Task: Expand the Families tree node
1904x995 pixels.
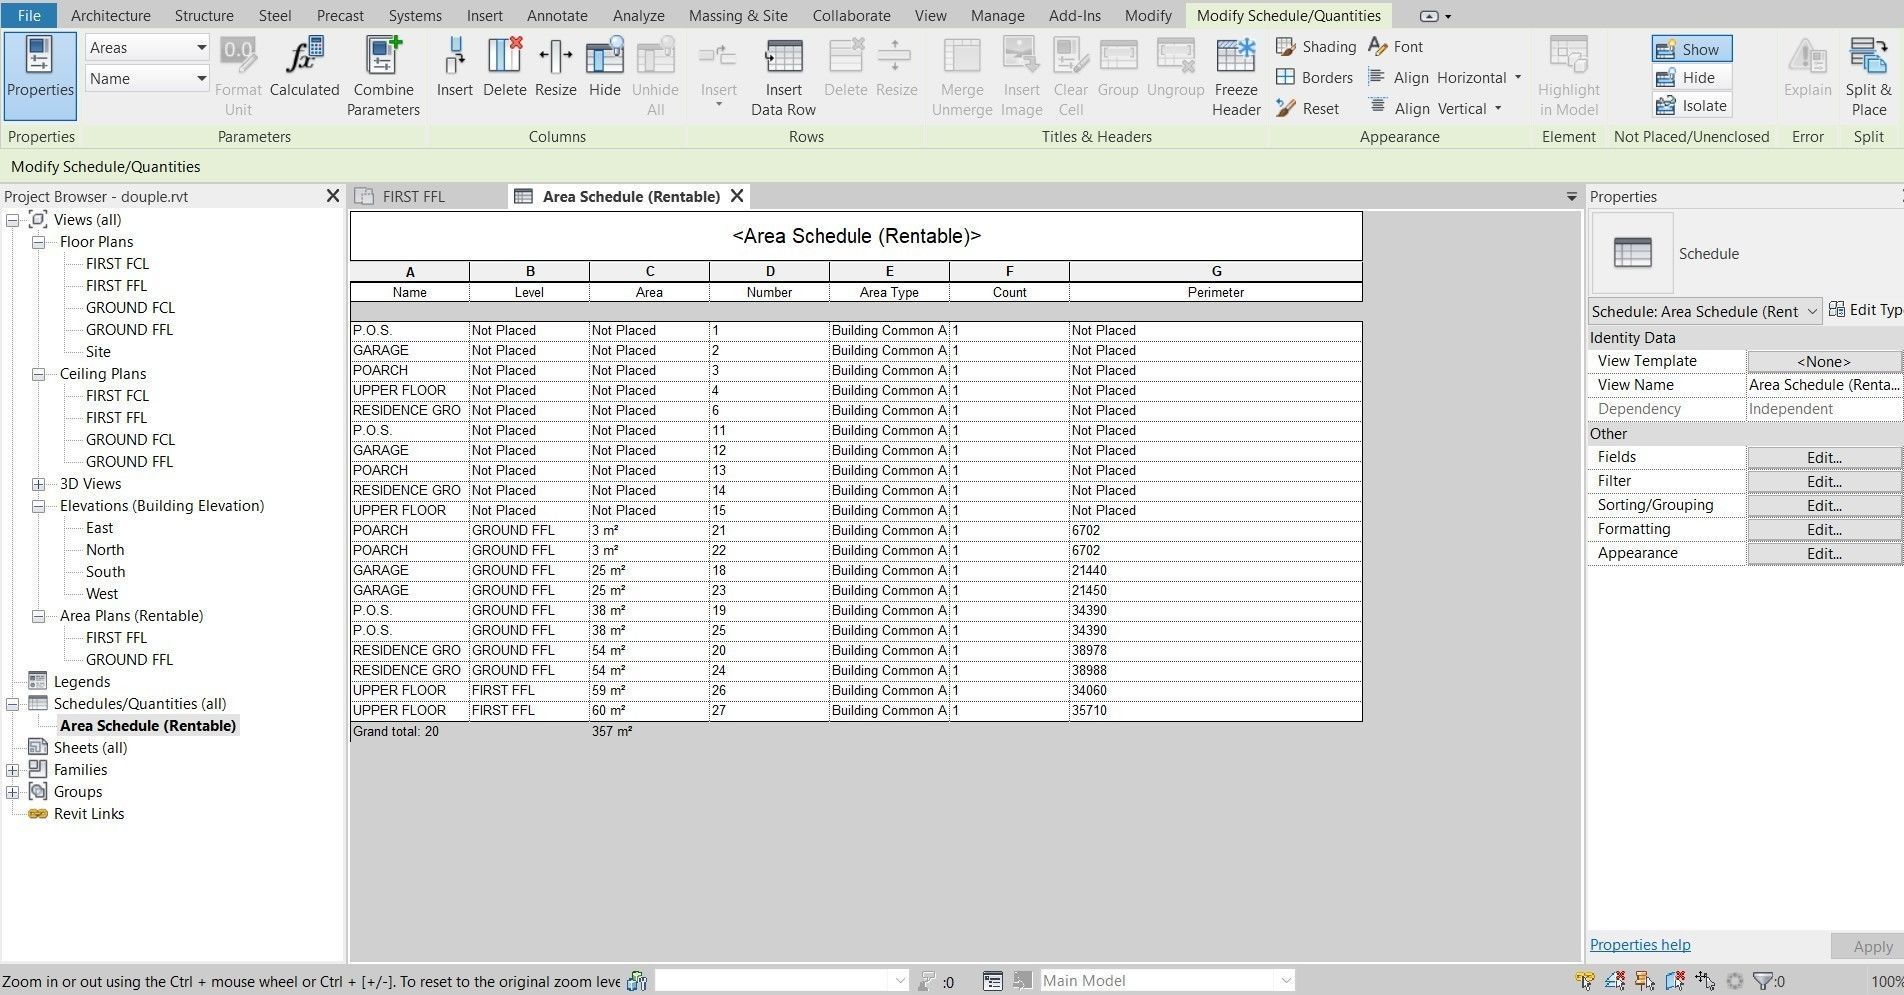Action: [x=12, y=770]
